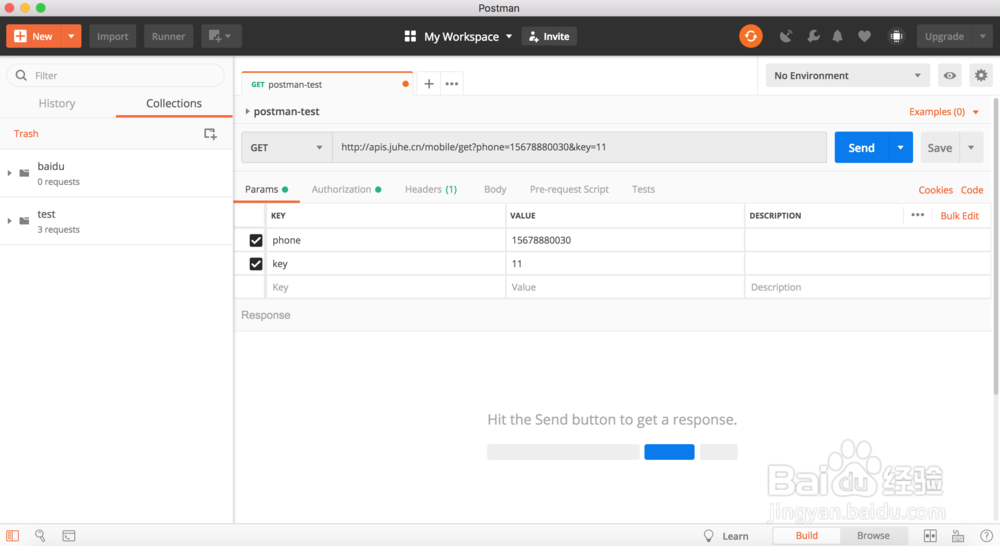This screenshot has width=1000, height=546.
Task: Uncheck the phone parameter checkbox
Action: coord(256,240)
